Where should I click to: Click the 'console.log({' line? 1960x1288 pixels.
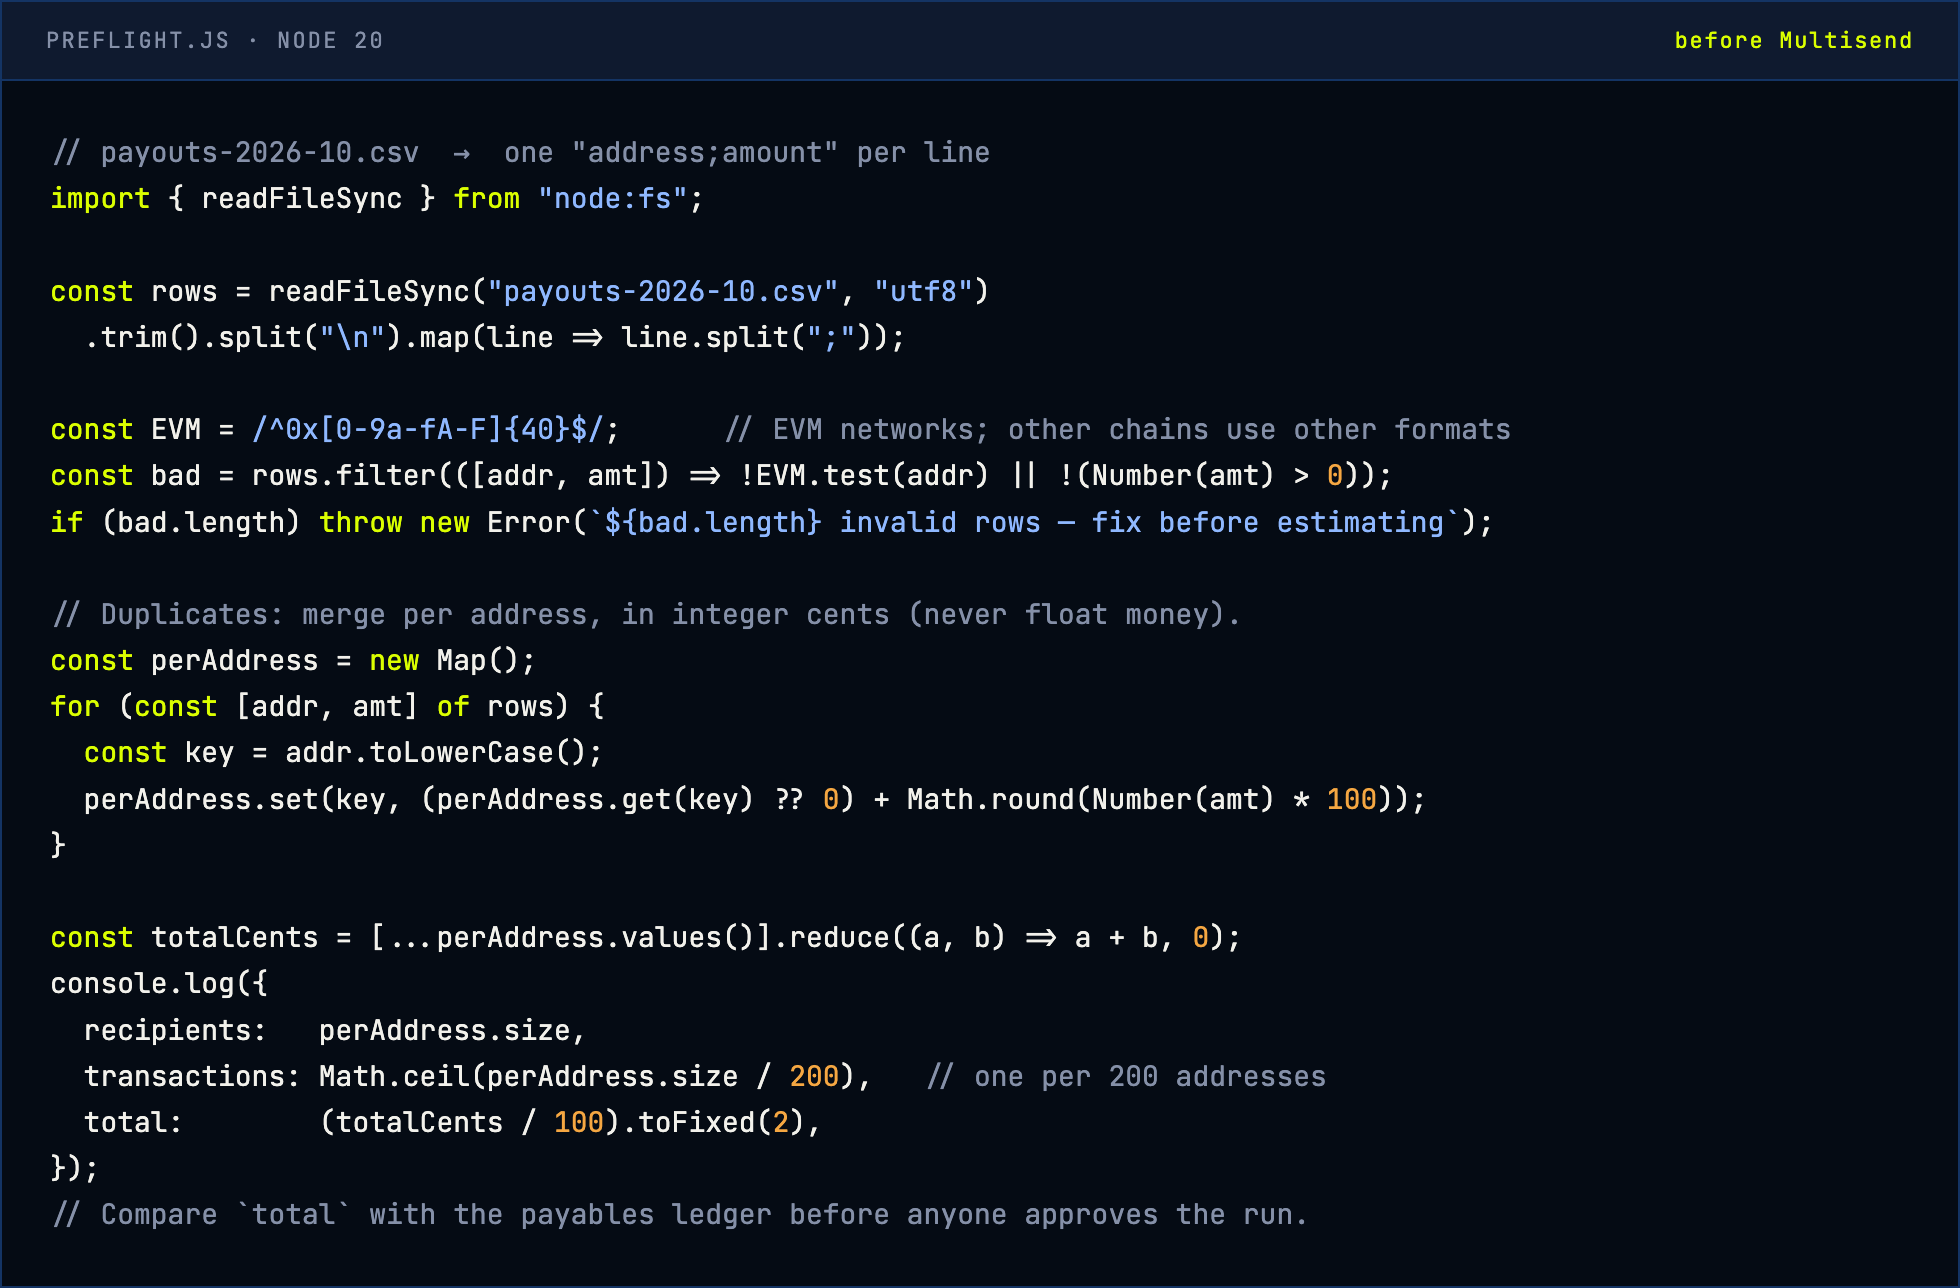(x=159, y=984)
